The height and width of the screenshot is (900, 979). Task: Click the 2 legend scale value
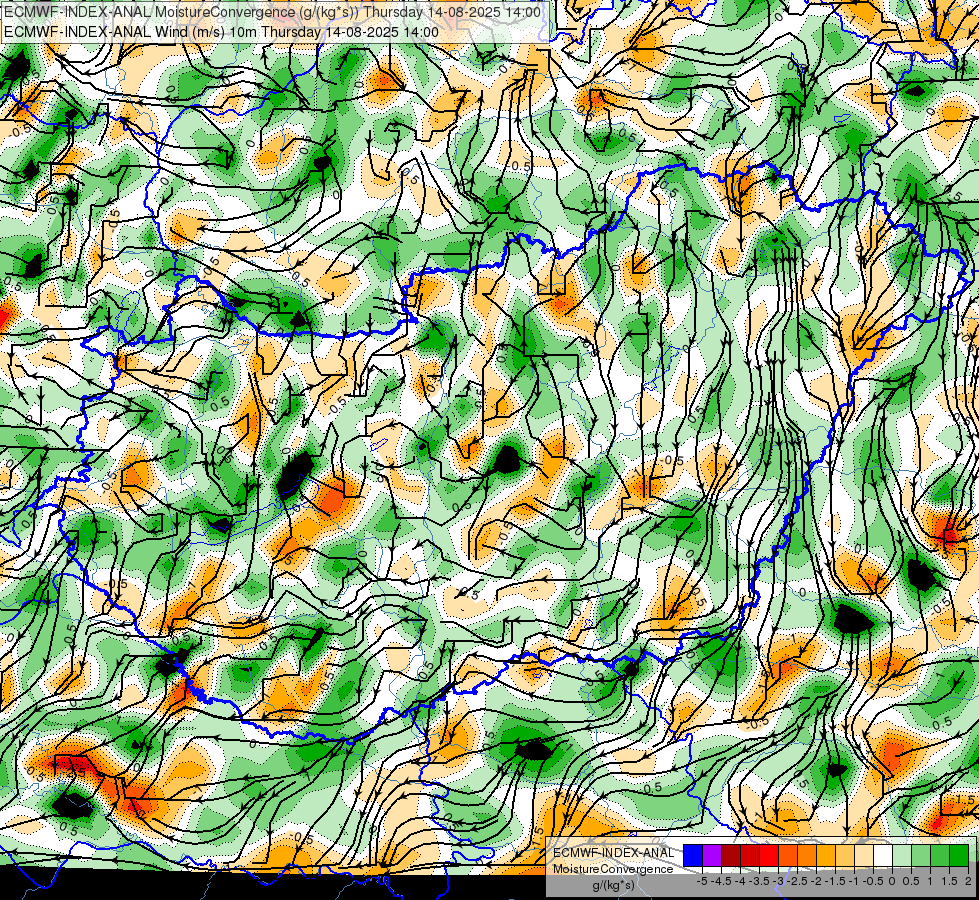pyautogui.click(x=968, y=881)
